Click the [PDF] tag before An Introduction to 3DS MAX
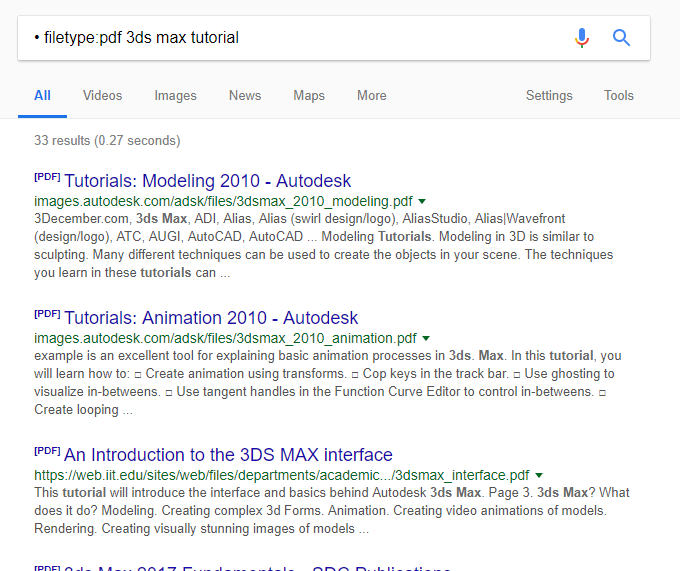 (47, 450)
